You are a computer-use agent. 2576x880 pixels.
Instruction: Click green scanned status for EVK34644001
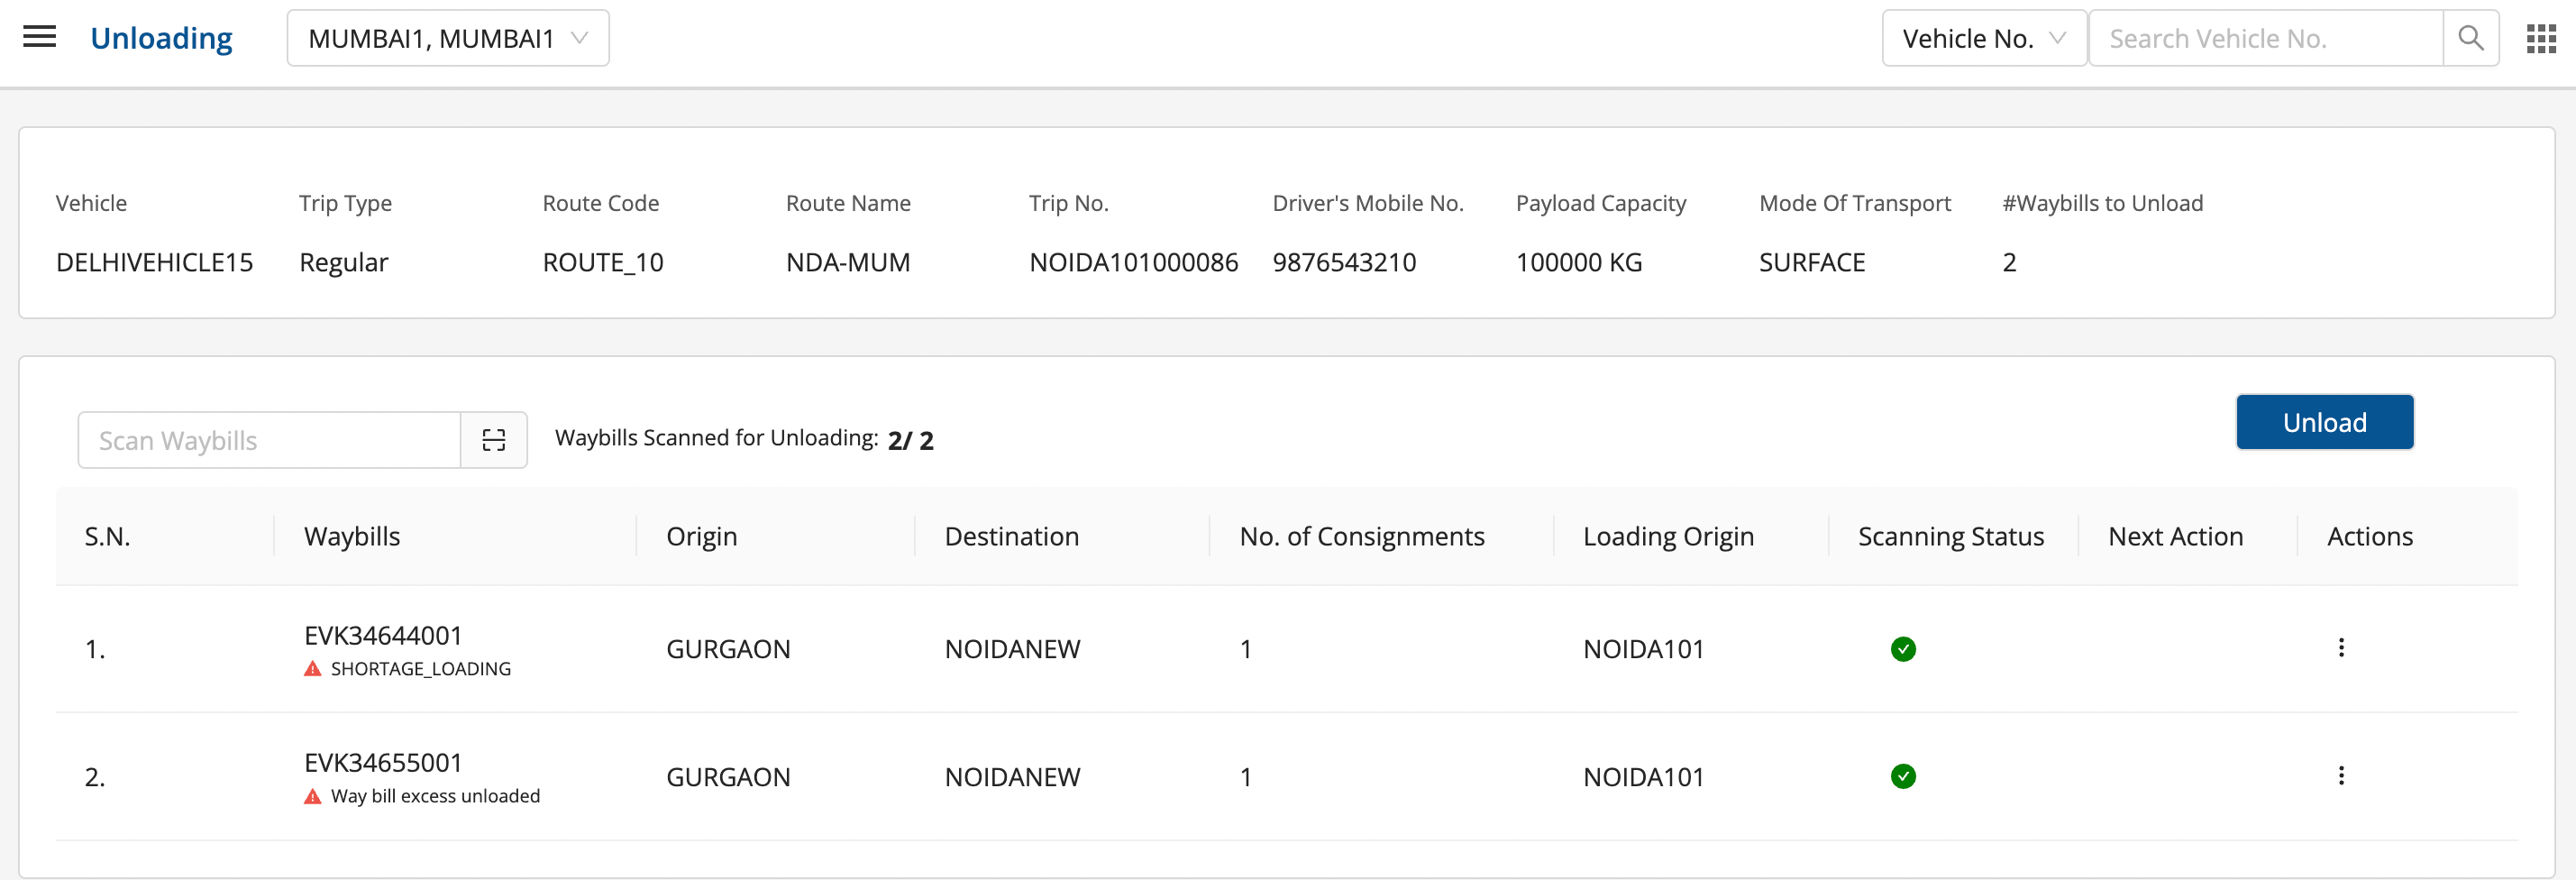click(x=1902, y=649)
